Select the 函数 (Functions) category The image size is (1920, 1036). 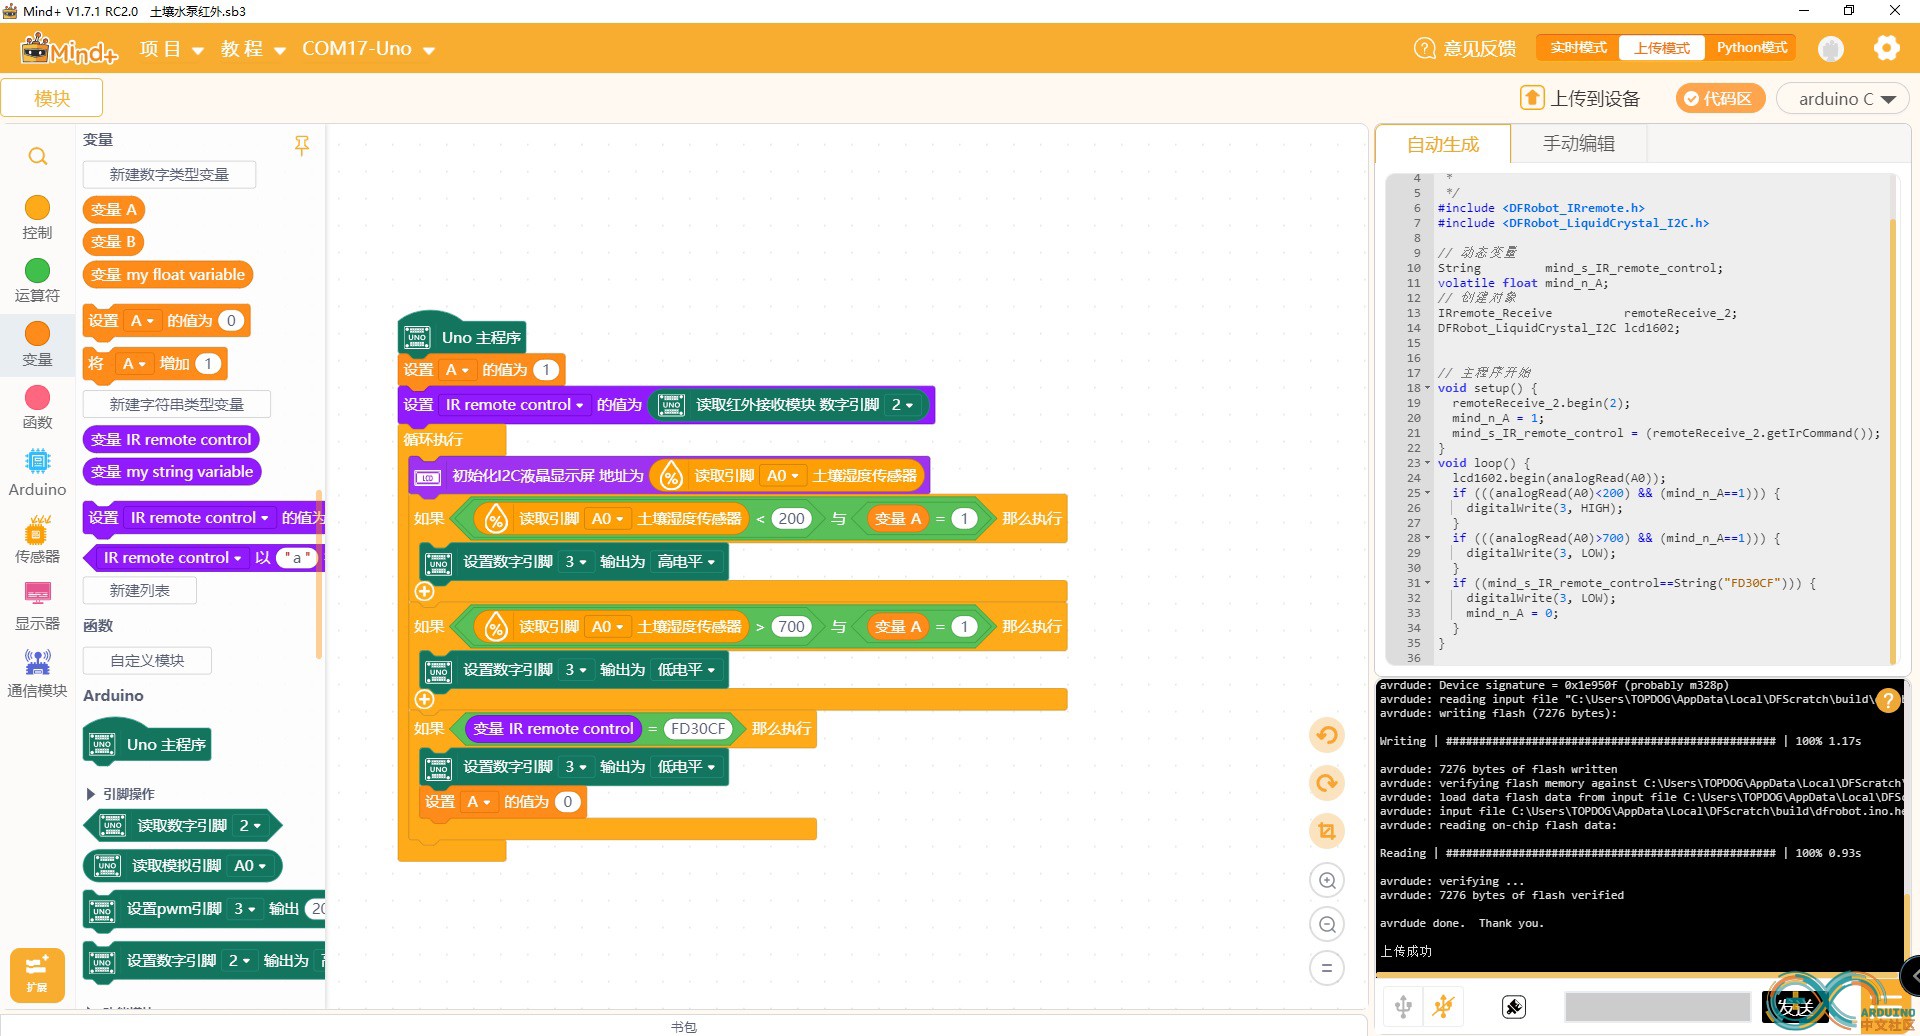pyautogui.click(x=37, y=408)
